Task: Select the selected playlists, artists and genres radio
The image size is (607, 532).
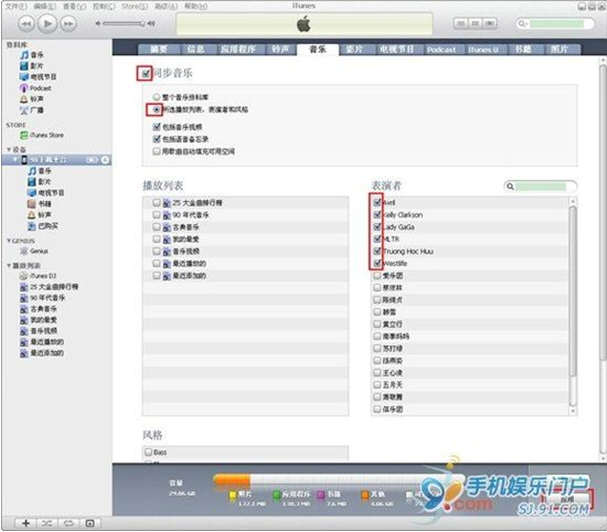Action: point(156,110)
